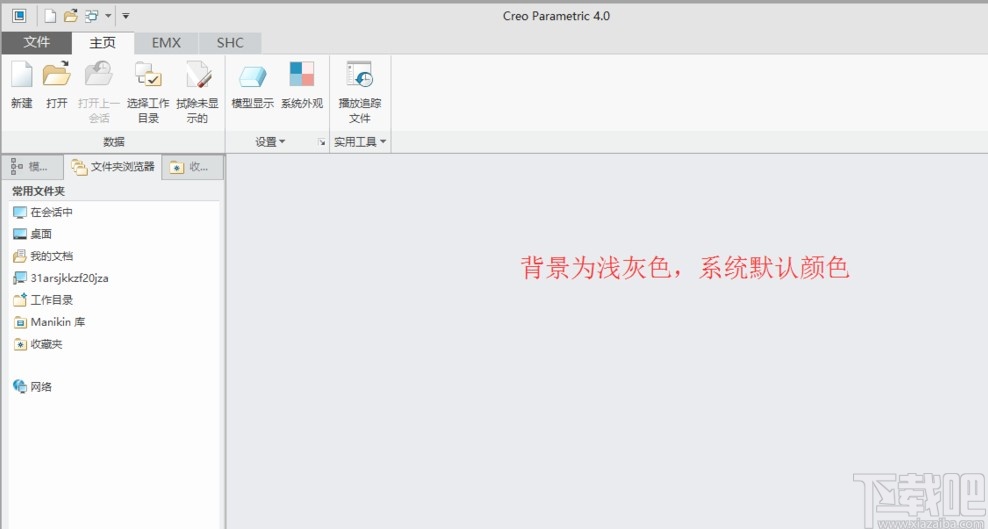Click the 播放追踪文件 ribbon button
The width and height of the screenshot is (988, 529).
tap(360, 92)
